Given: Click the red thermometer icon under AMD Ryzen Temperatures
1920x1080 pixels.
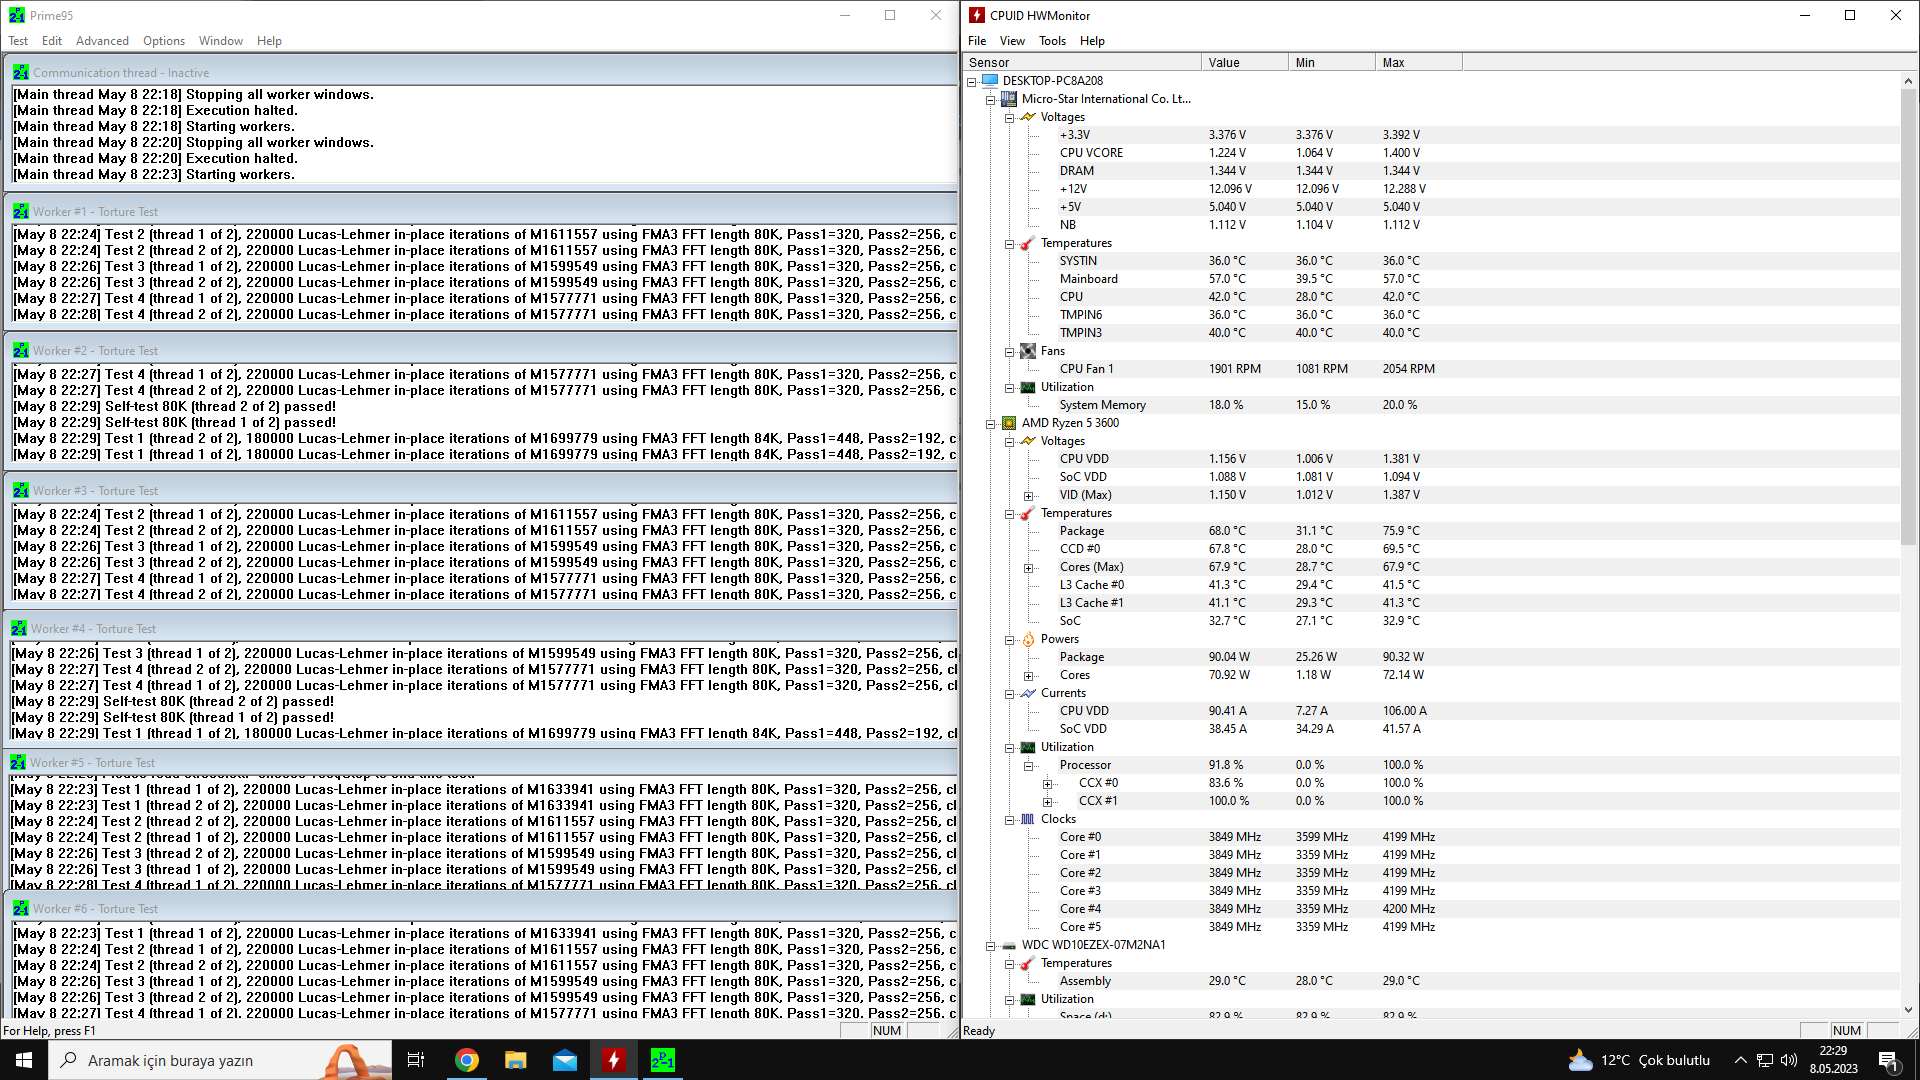Looking at the screenshot, I should [1027, 513].
